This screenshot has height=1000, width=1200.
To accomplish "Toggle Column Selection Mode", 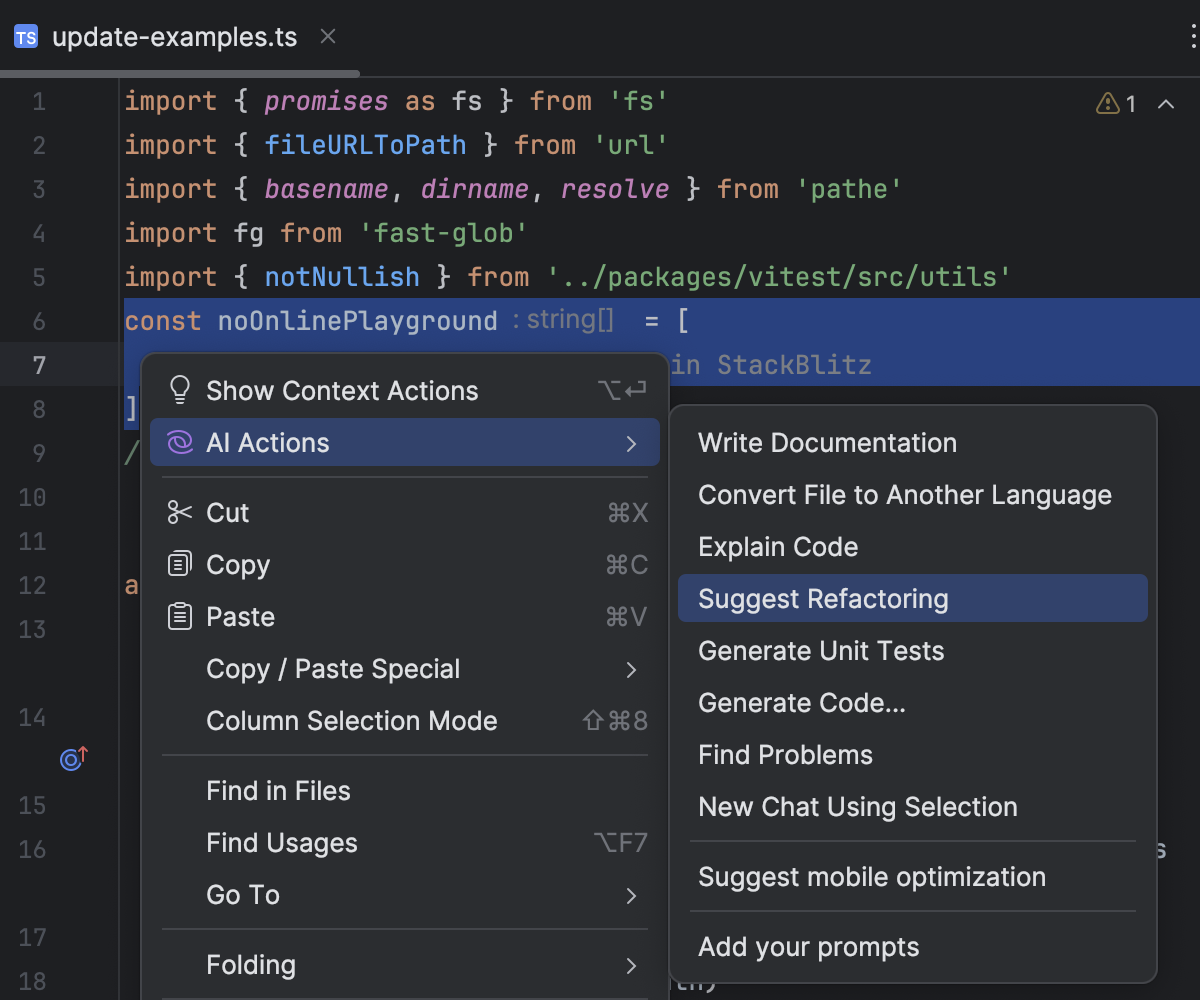I will coord(351,721).
